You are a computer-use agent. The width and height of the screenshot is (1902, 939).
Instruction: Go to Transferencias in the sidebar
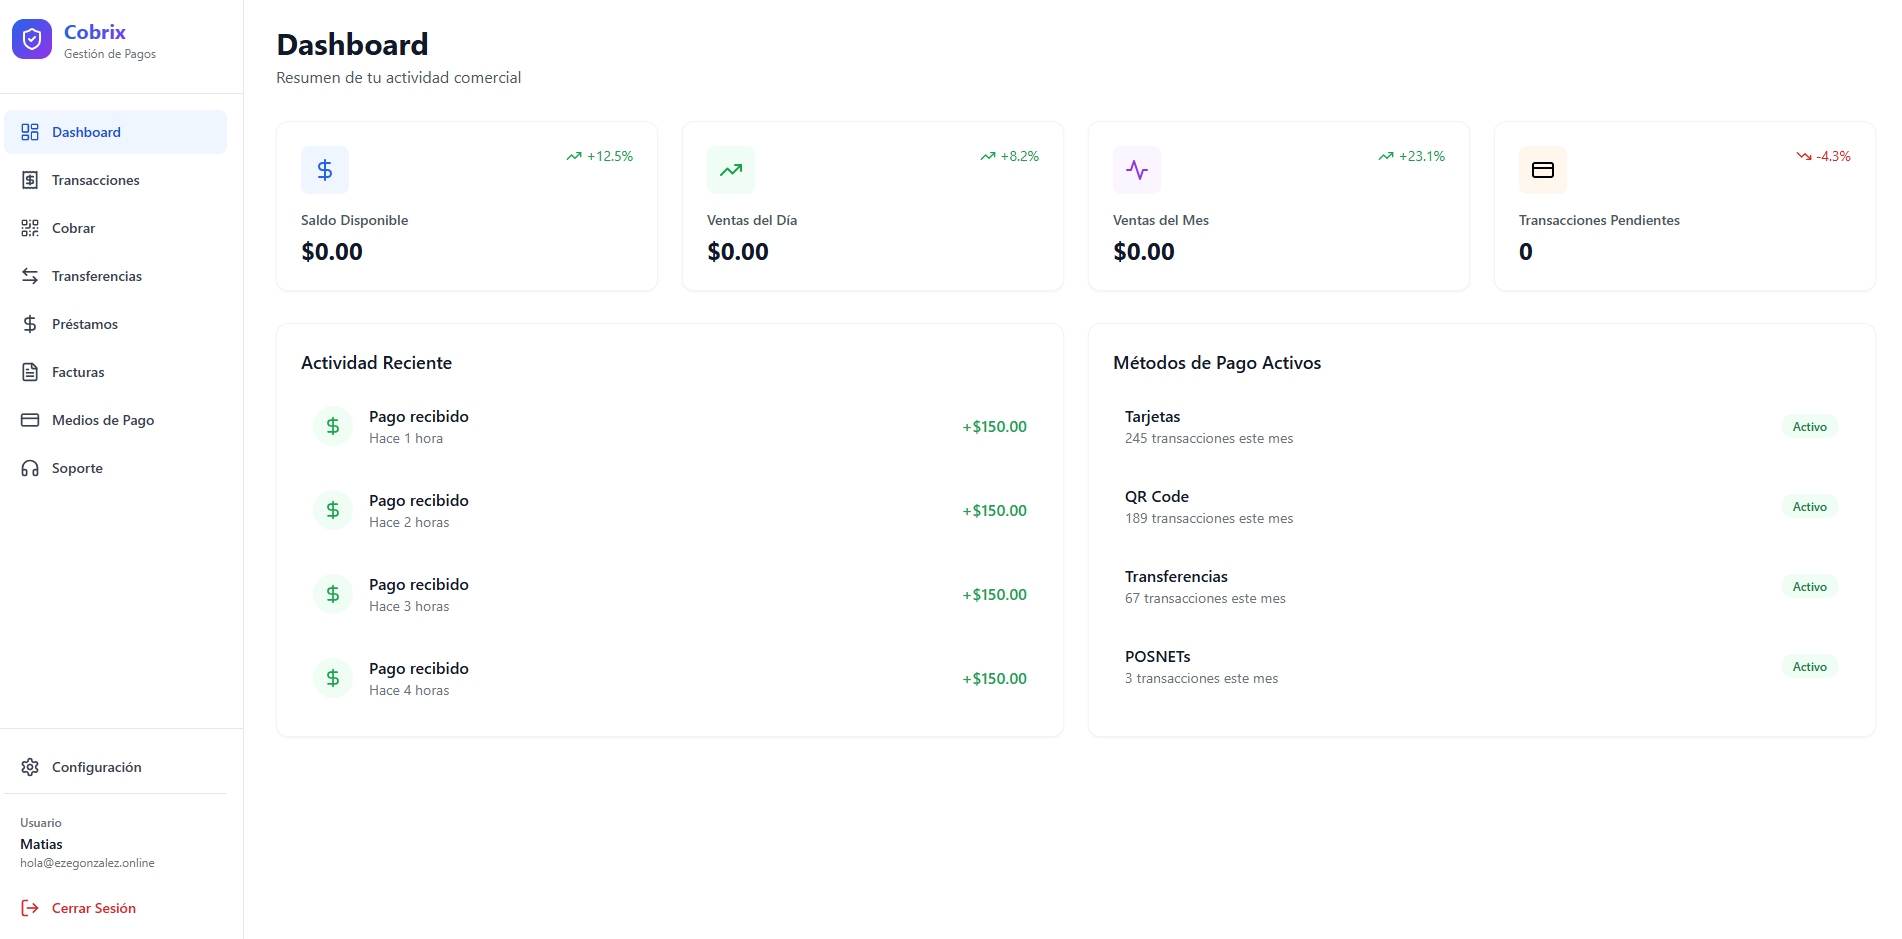pos(97,276)
